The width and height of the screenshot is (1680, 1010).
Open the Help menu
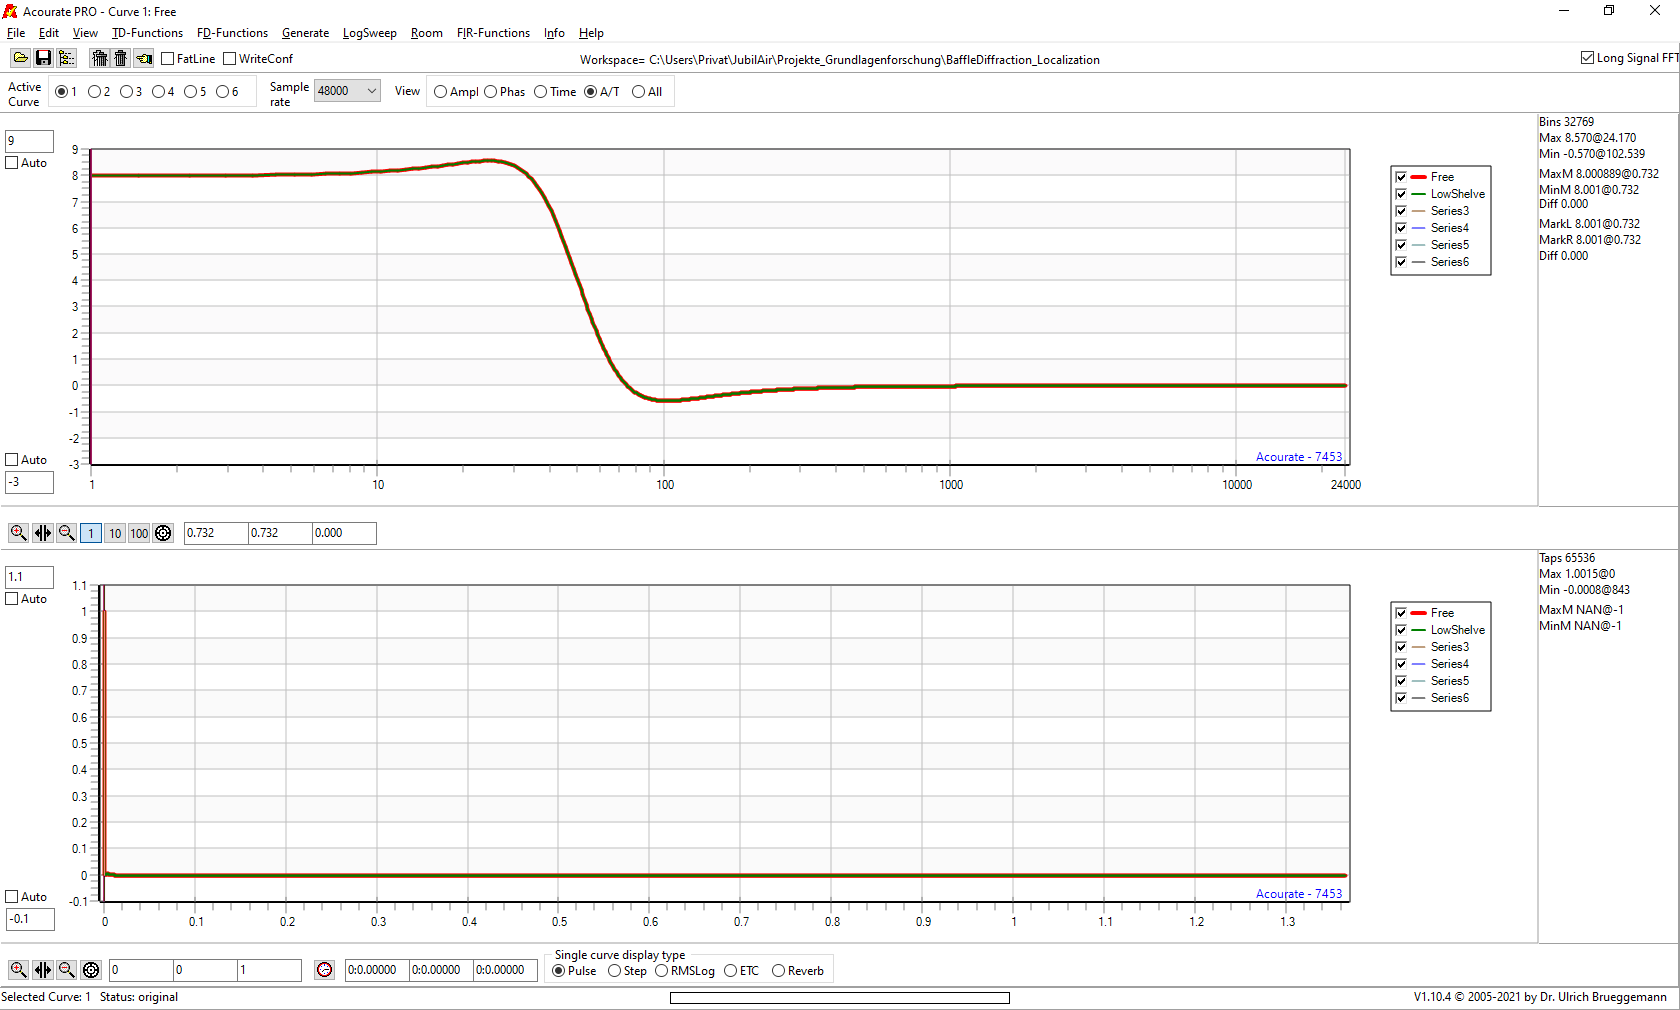click(x=591, y=33)
